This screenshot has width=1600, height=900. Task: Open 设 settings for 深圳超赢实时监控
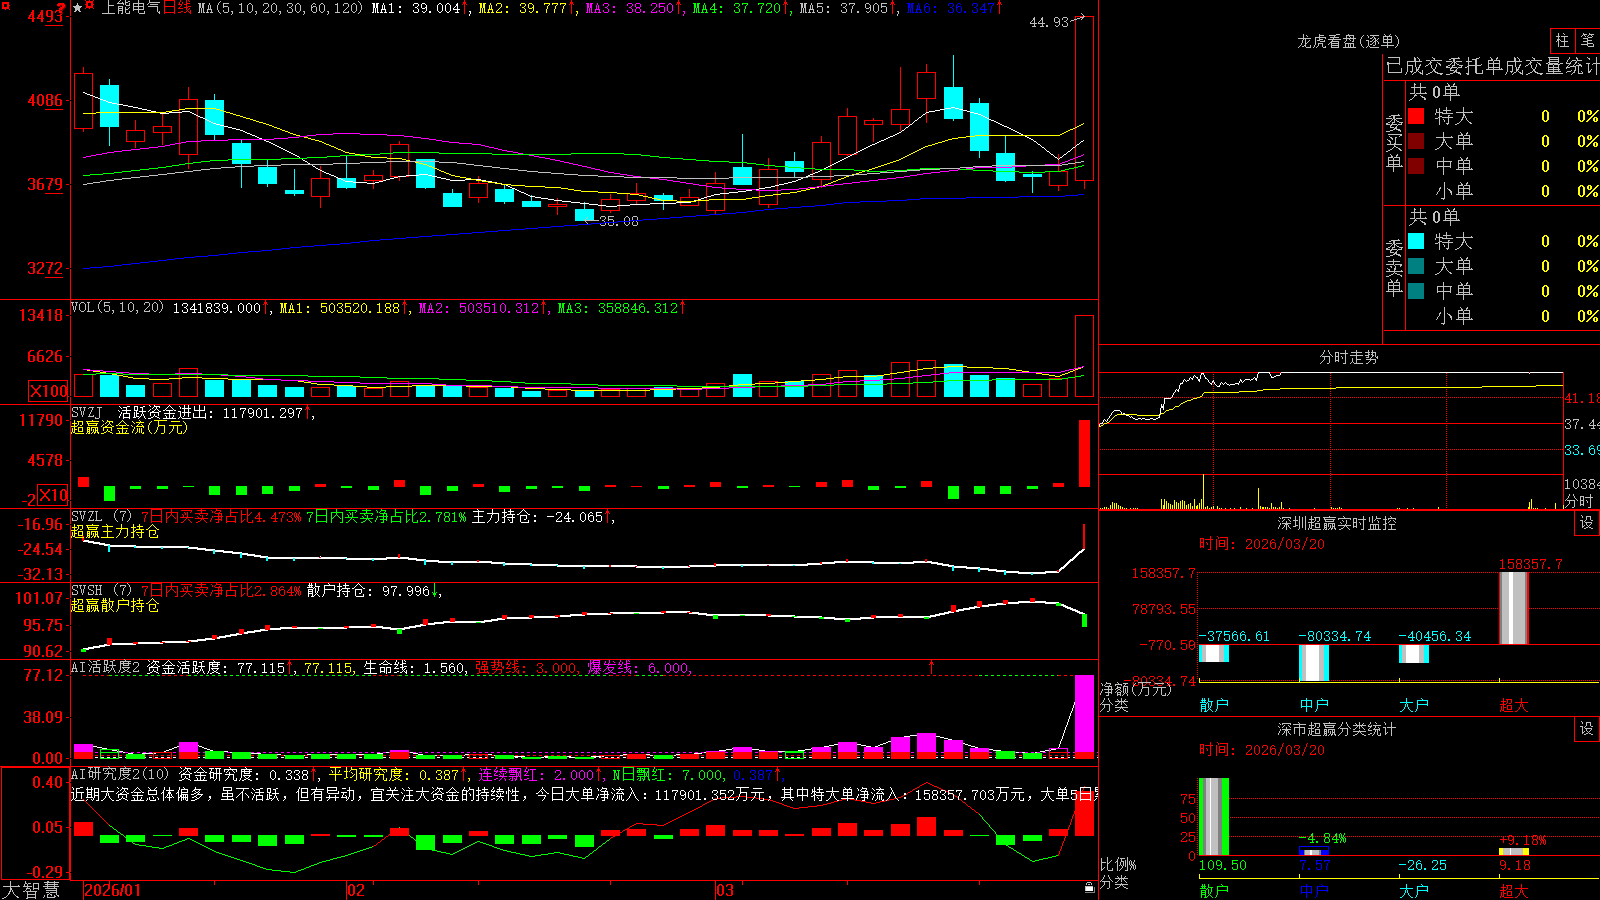click(1587, 523)
